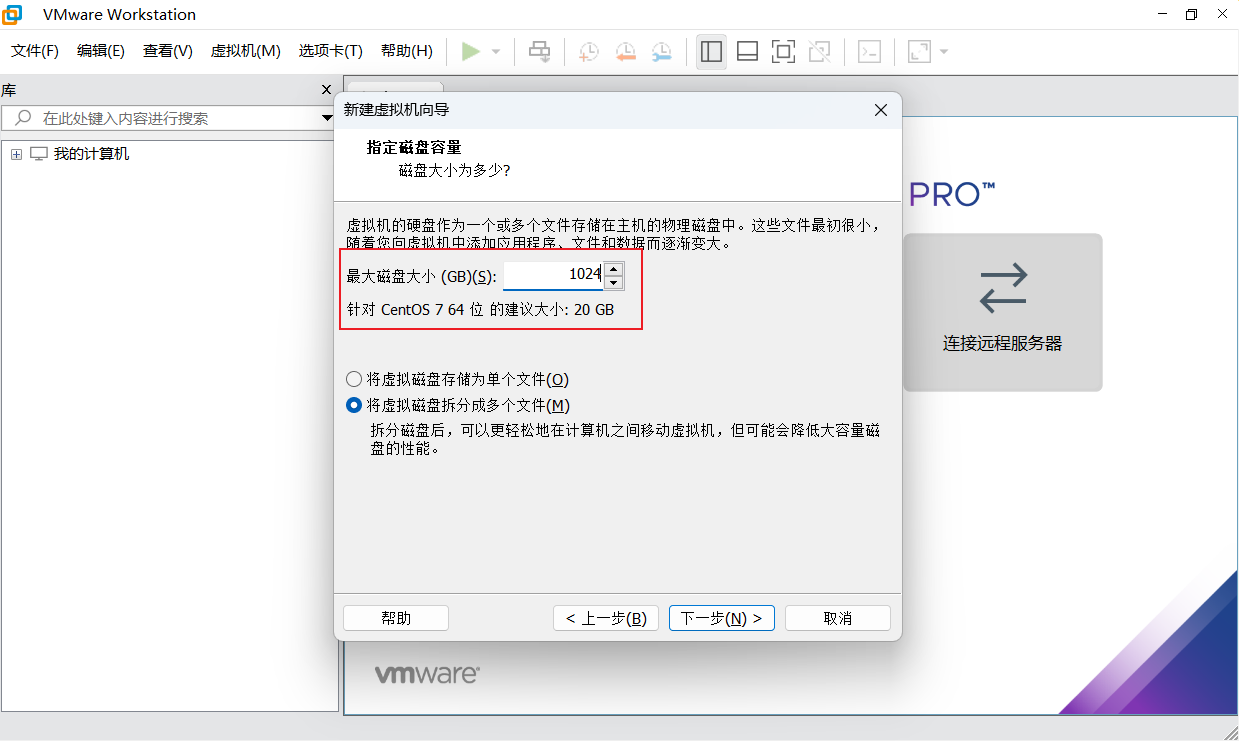Click the library search input field
The height and width of the screenshot is (741, 1239).
tap(168, 118)
